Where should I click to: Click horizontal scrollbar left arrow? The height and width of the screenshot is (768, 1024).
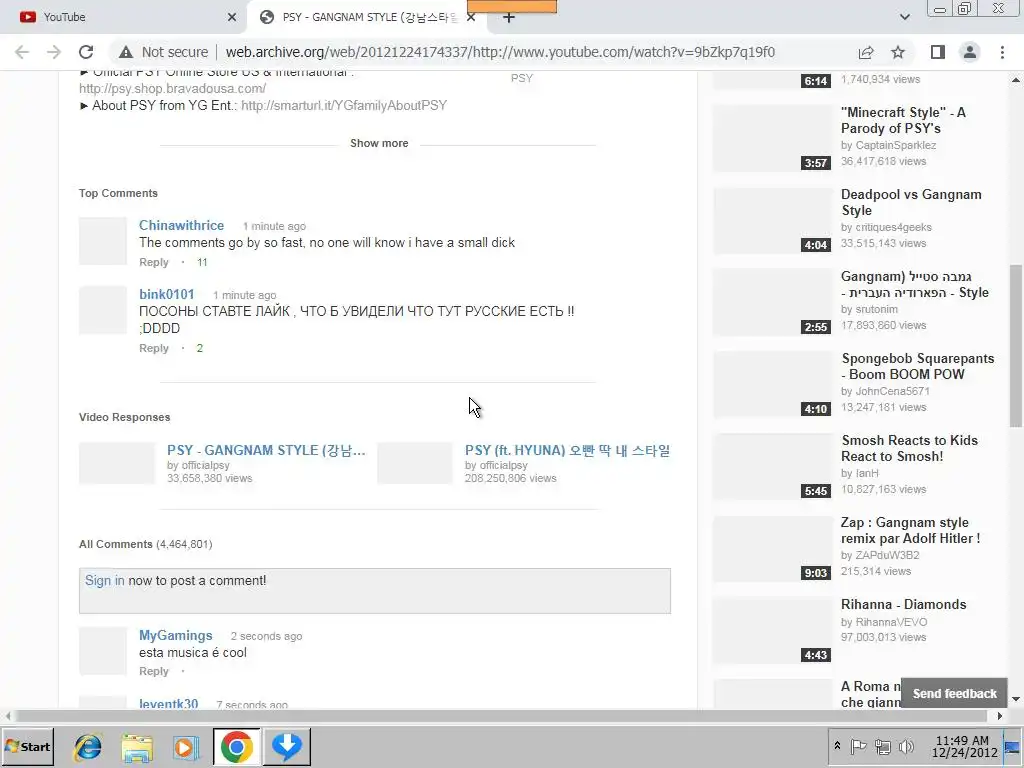(8, 716)
